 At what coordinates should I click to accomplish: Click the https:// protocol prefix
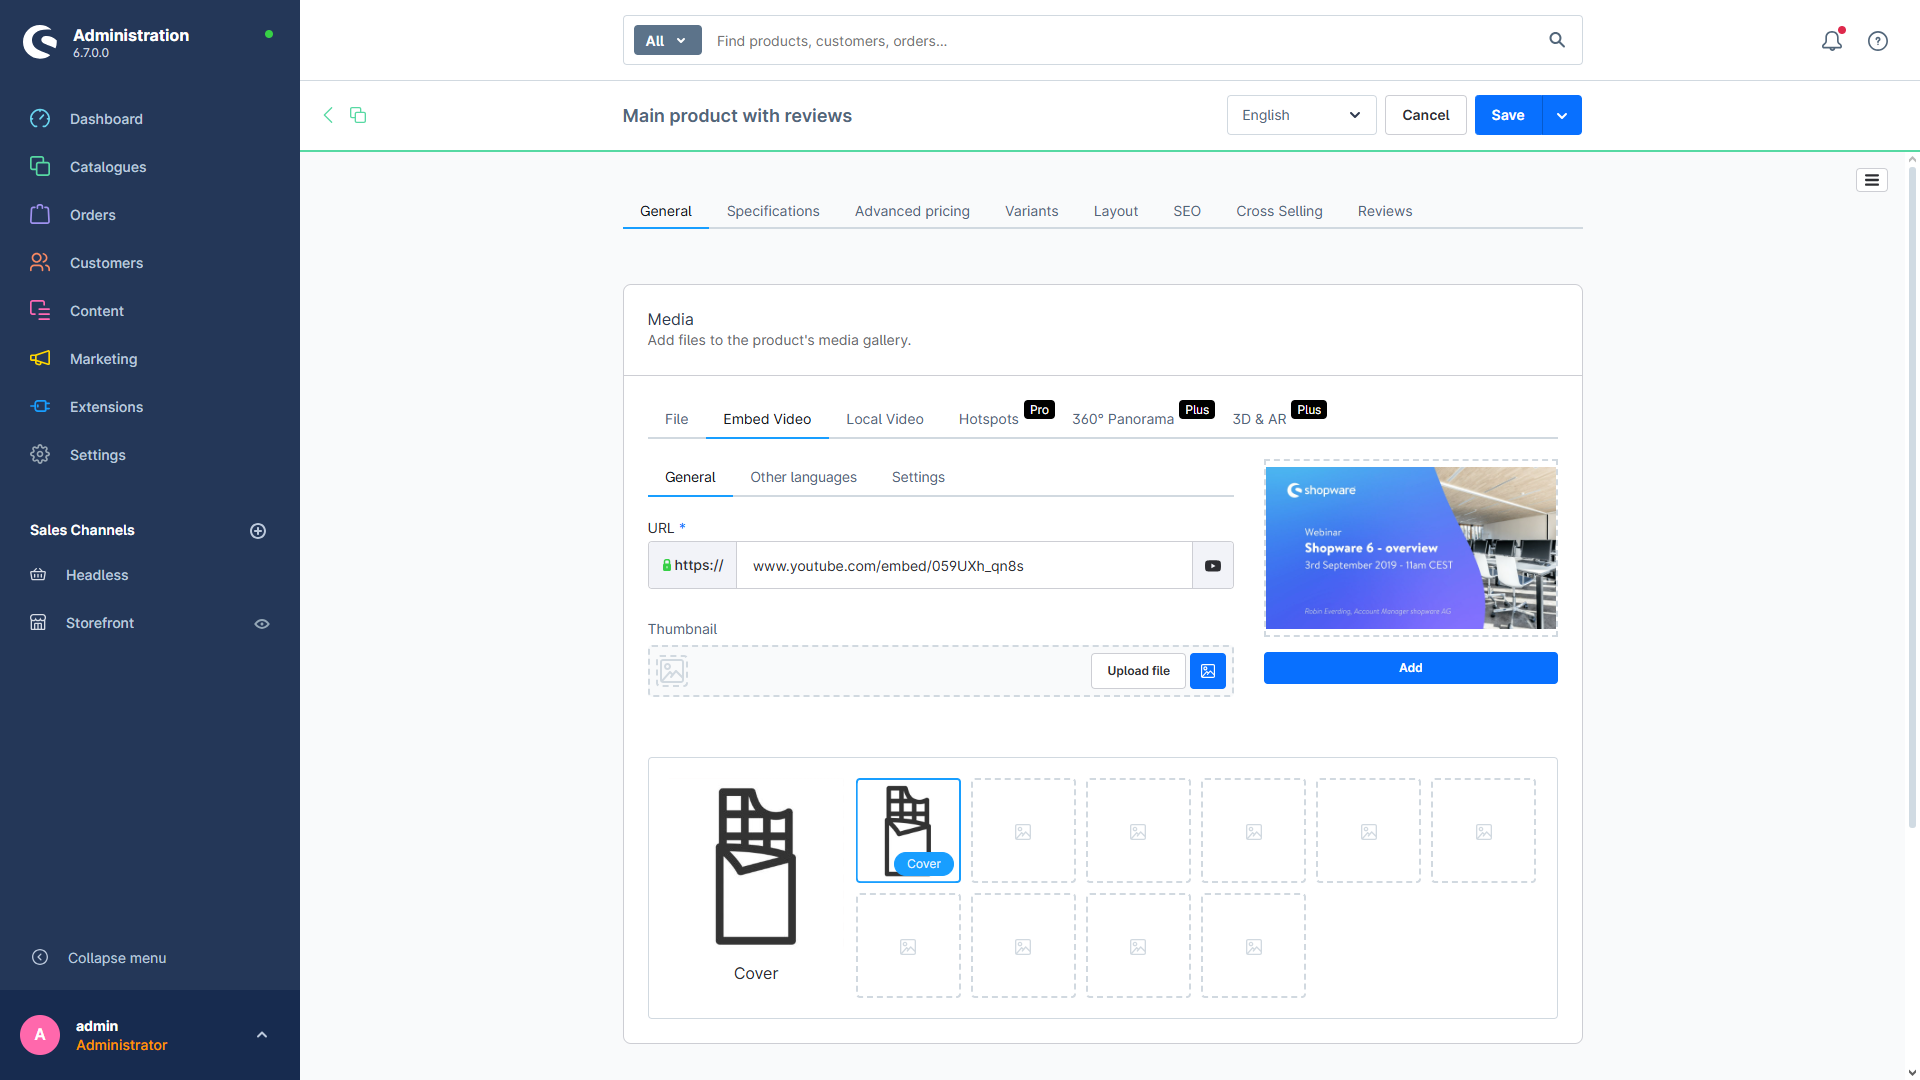pyautogui.click(x=692, y=566)
